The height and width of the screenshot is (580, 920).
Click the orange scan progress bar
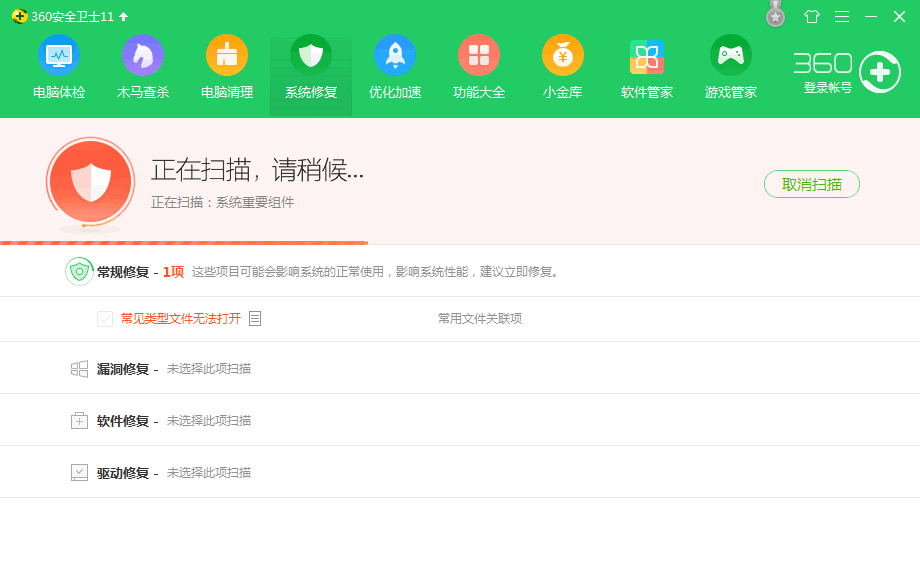pos(184,242)
